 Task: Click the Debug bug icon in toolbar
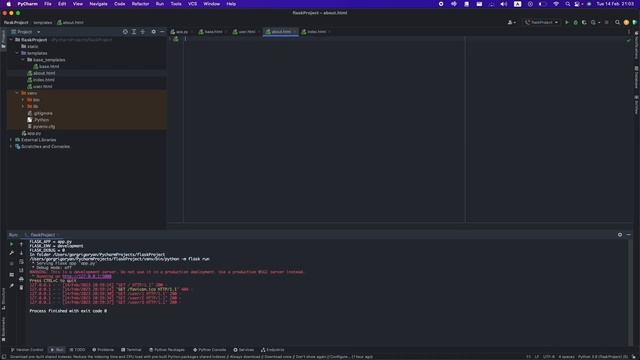[x=576, y=22]
